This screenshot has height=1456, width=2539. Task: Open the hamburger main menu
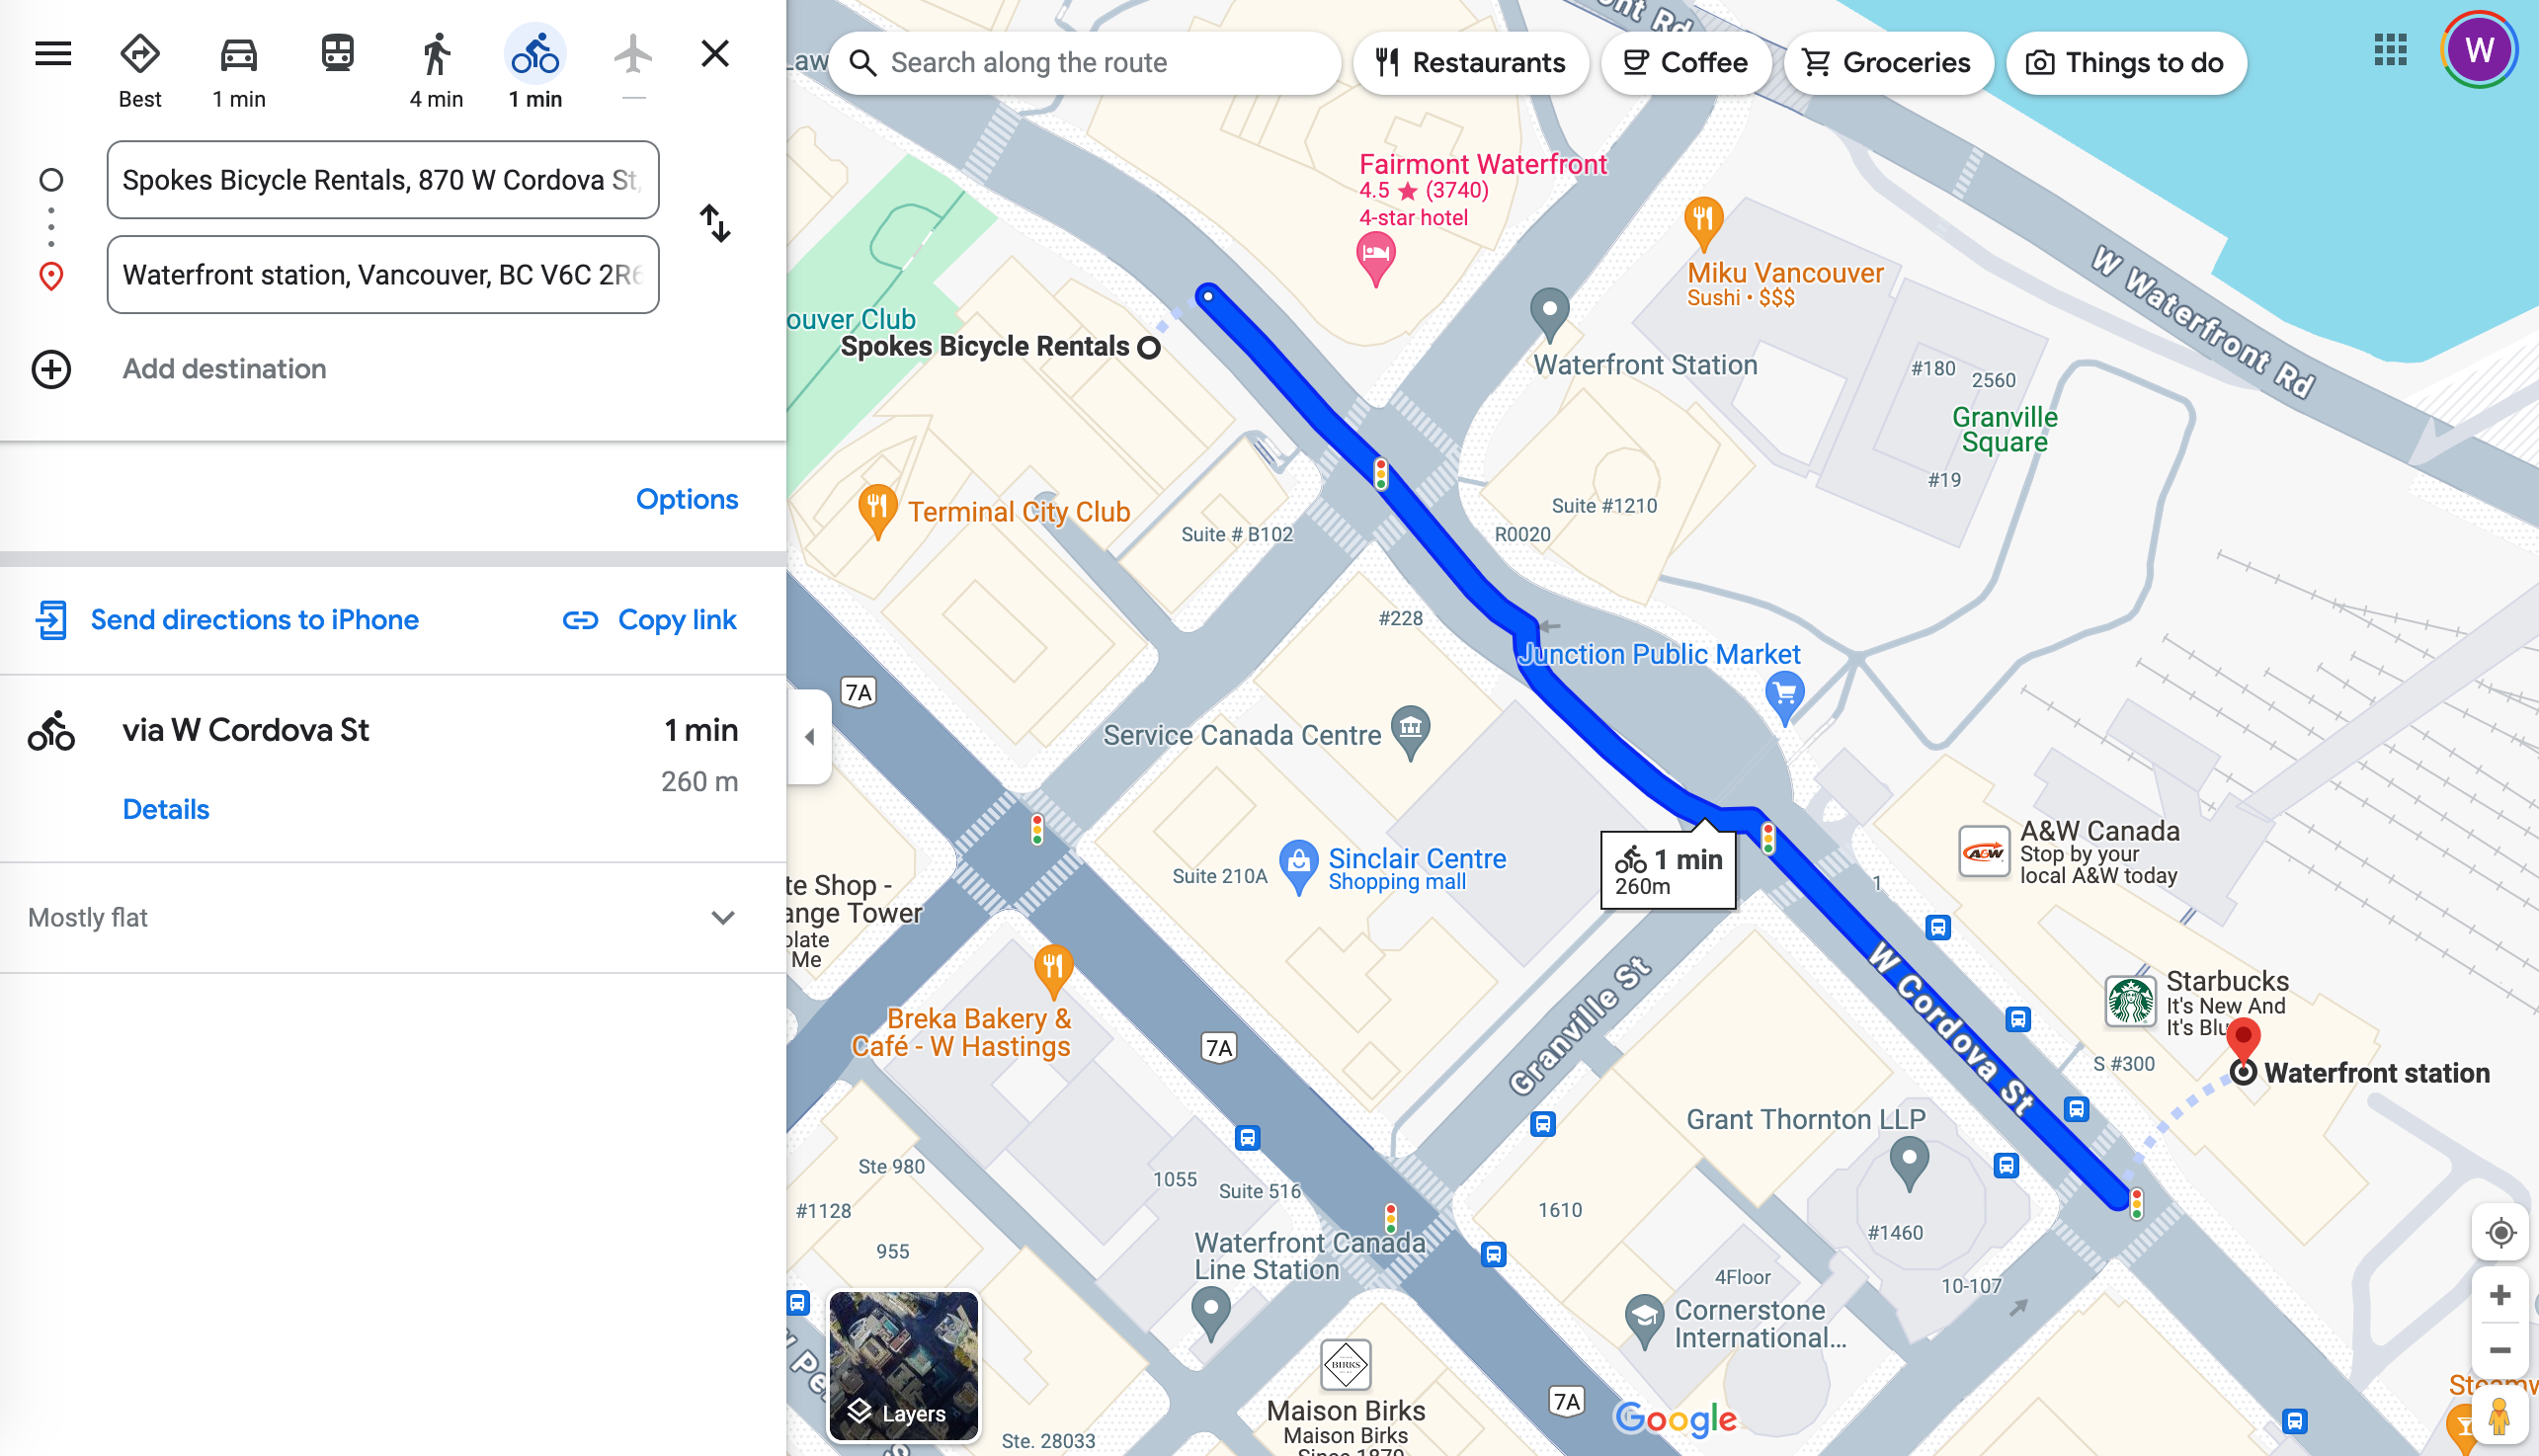(53, 53)
